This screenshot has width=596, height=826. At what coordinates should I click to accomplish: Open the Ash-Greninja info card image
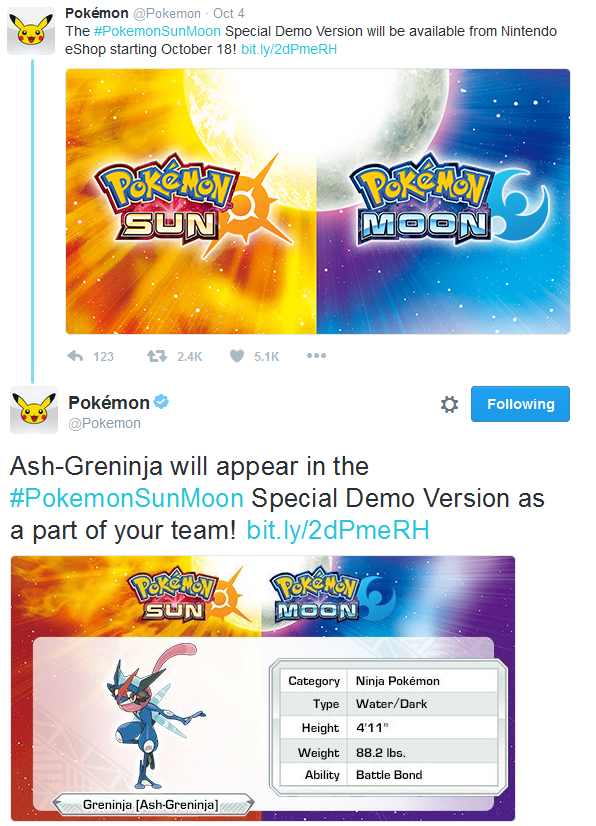(263, 688)
